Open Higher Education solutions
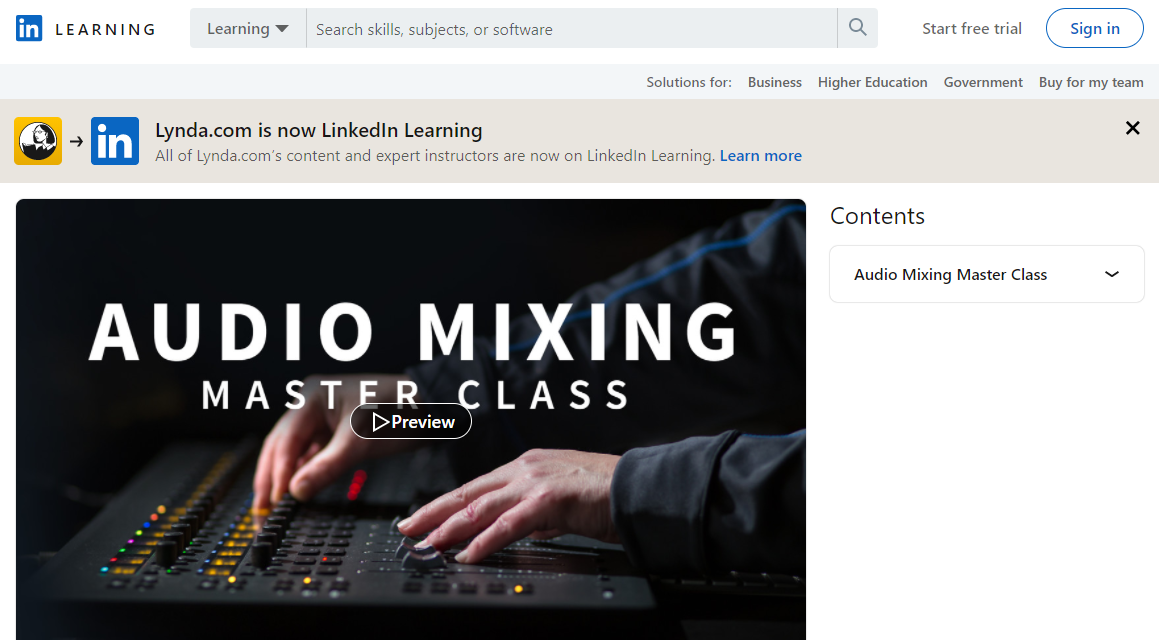The width and height of the screenshot is (1159, 640). [872, 82]
